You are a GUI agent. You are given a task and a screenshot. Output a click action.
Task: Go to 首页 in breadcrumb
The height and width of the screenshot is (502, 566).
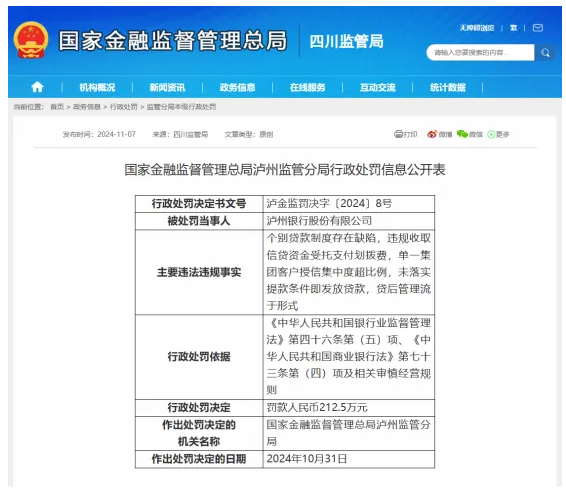coord(57,107)
